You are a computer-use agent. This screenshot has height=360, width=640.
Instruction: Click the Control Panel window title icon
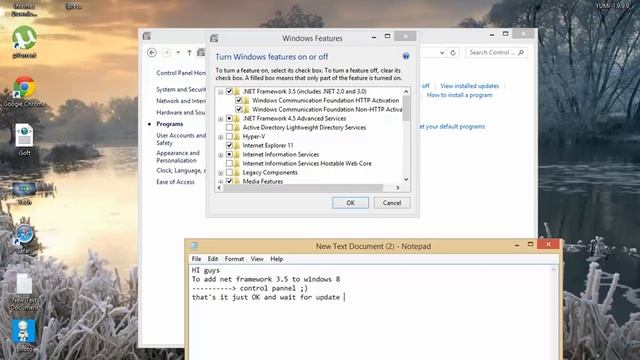147,36
